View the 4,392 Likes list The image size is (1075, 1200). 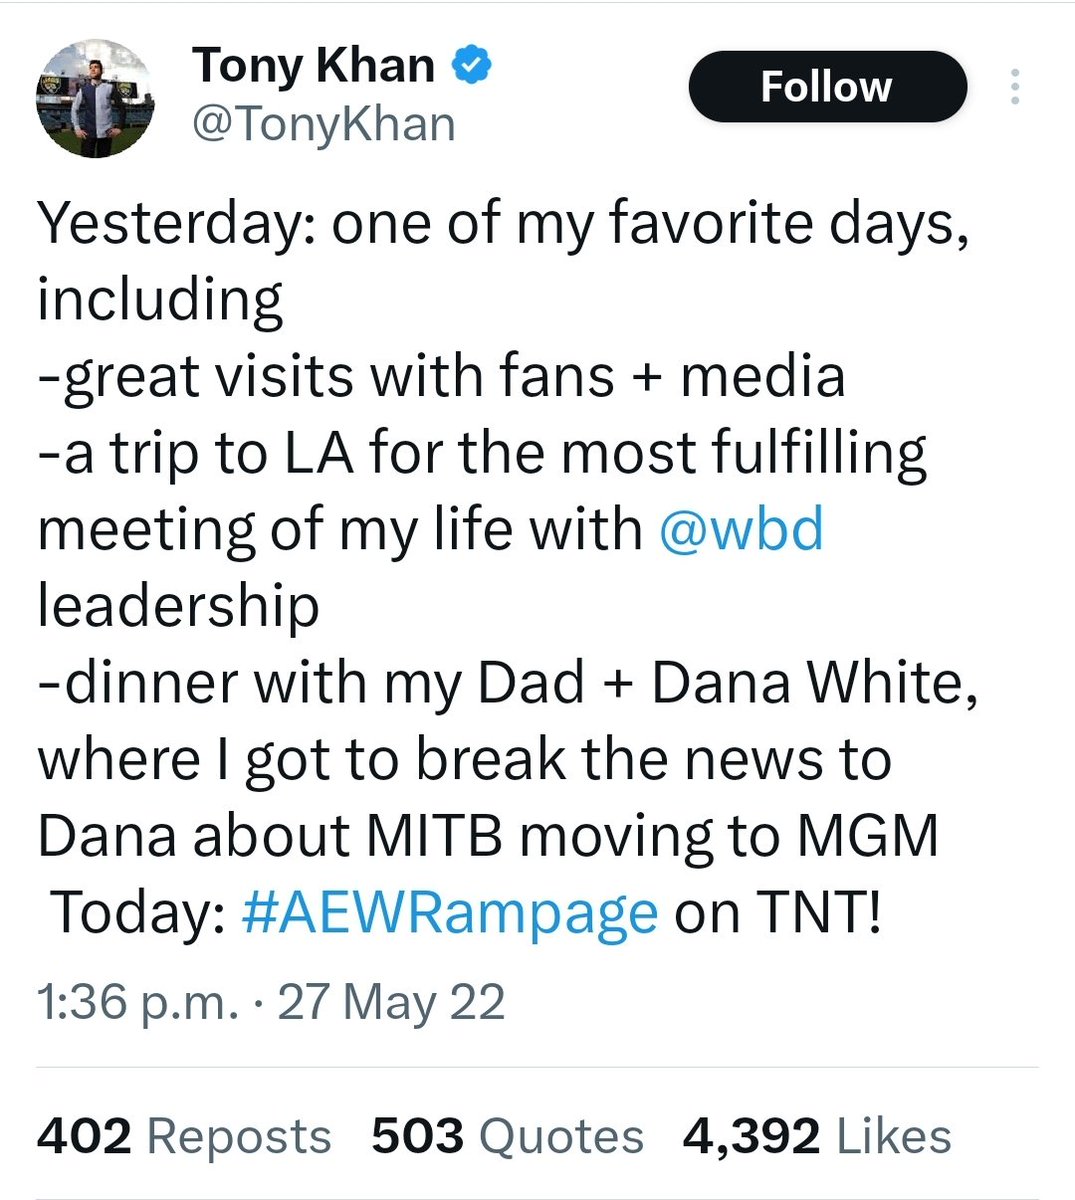click(x=816, y=1137)
